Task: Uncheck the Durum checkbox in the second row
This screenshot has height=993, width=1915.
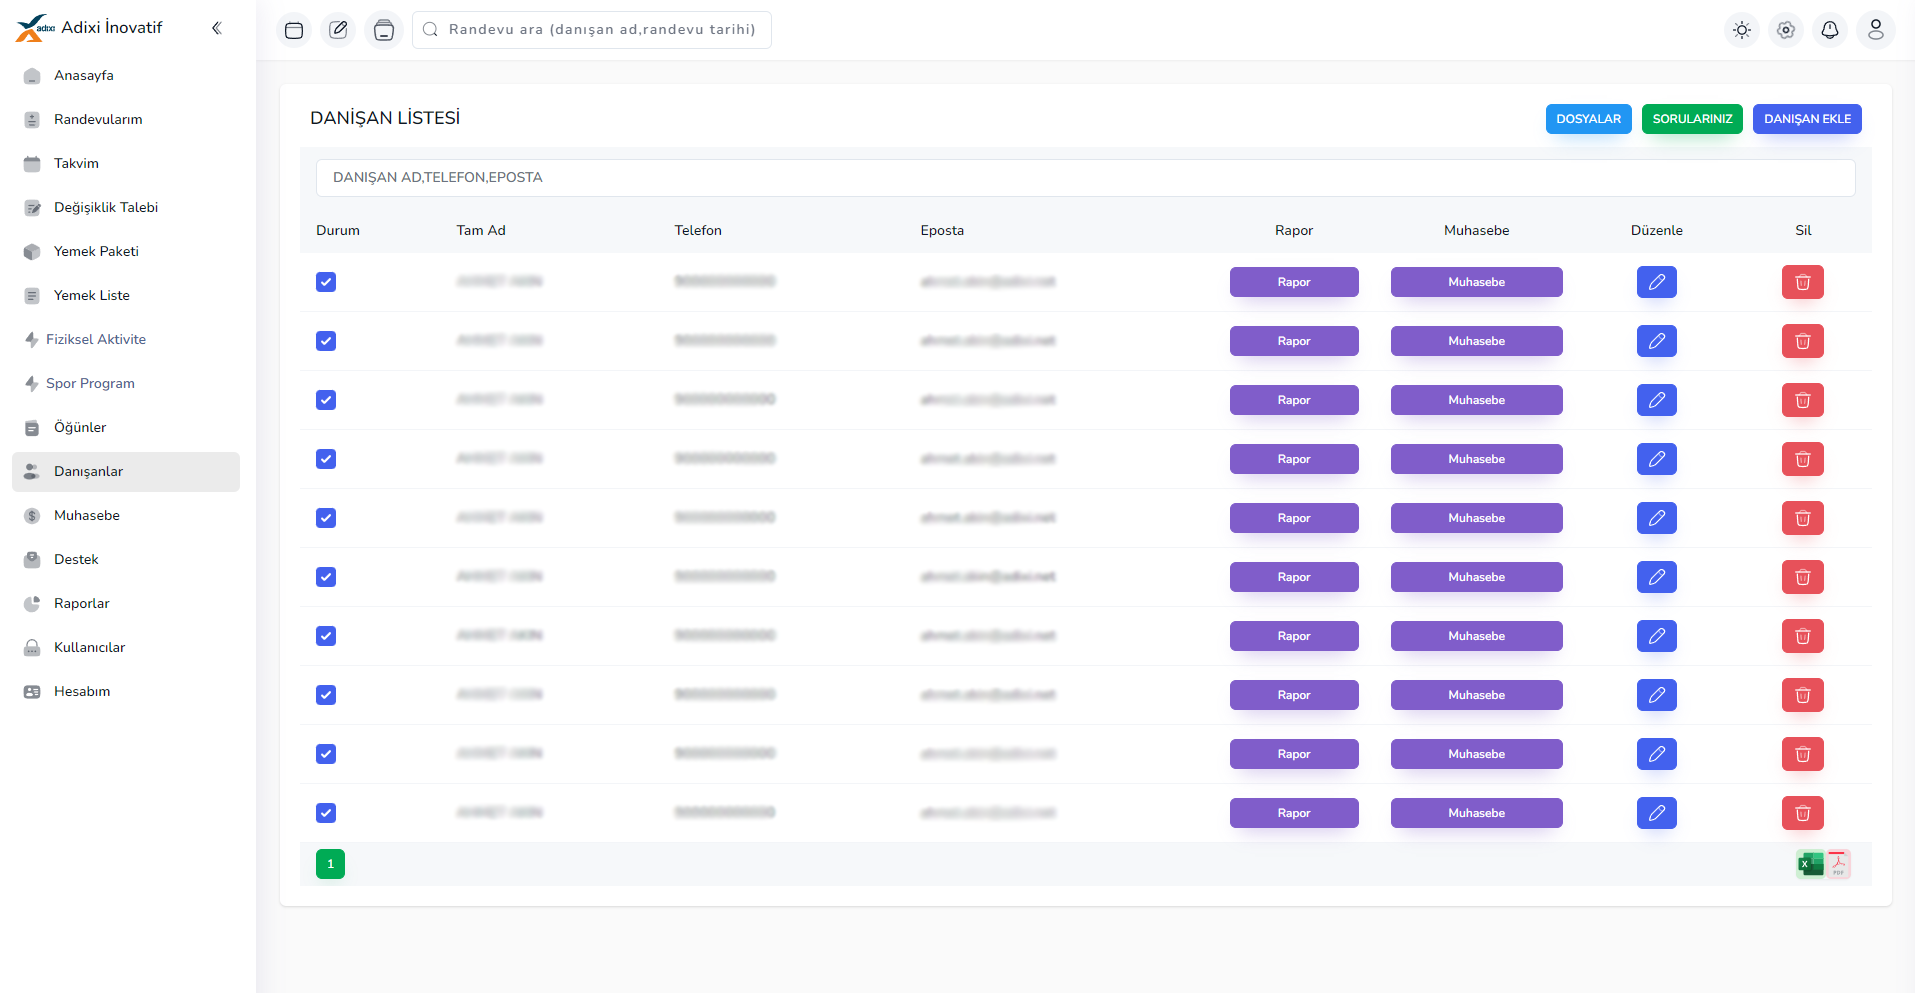Action: click(326, 341)
